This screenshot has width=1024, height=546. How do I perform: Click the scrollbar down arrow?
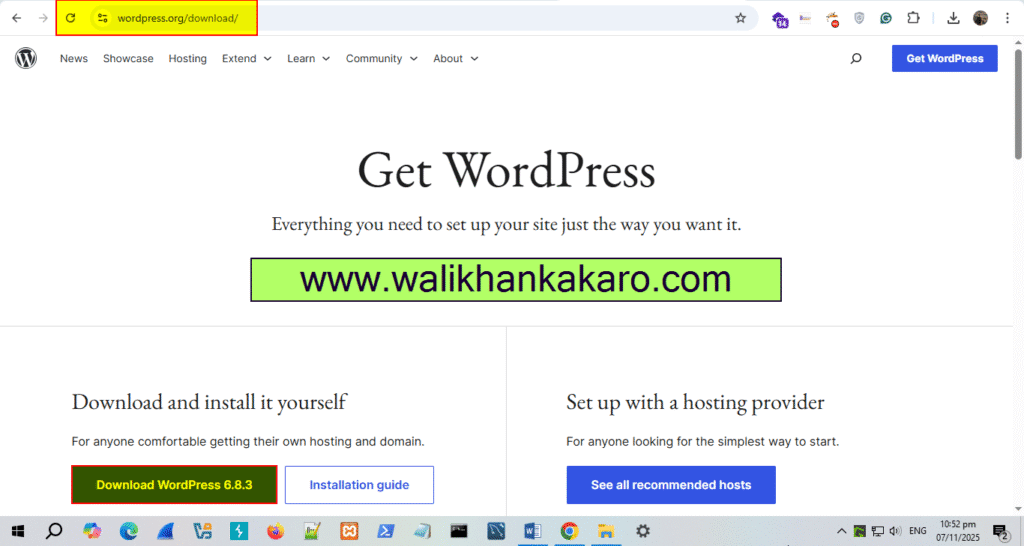pos(1018,509)
